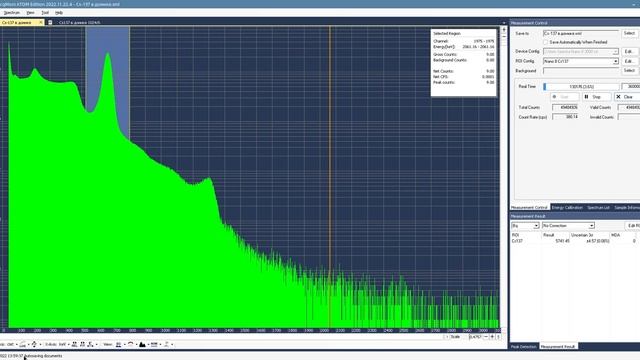Click the MDA column header
The height and width of the screenshot is (360, 640).
[622, 235]
